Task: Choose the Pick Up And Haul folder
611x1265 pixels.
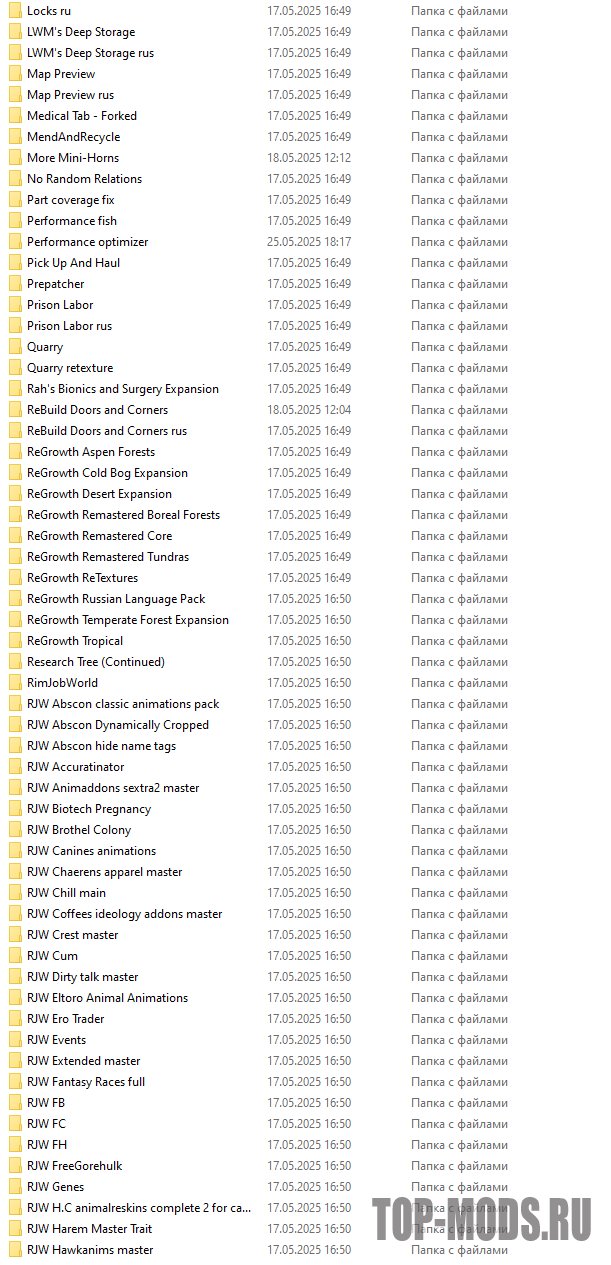Action: point(73,263)
